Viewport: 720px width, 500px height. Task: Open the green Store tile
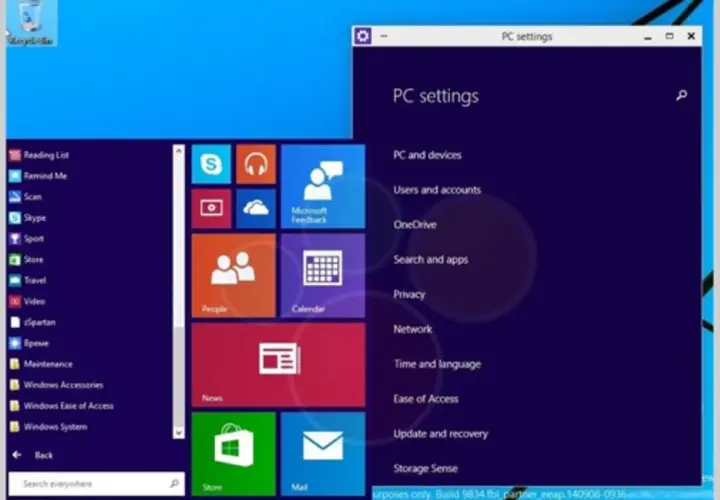[x=234, y=454]
